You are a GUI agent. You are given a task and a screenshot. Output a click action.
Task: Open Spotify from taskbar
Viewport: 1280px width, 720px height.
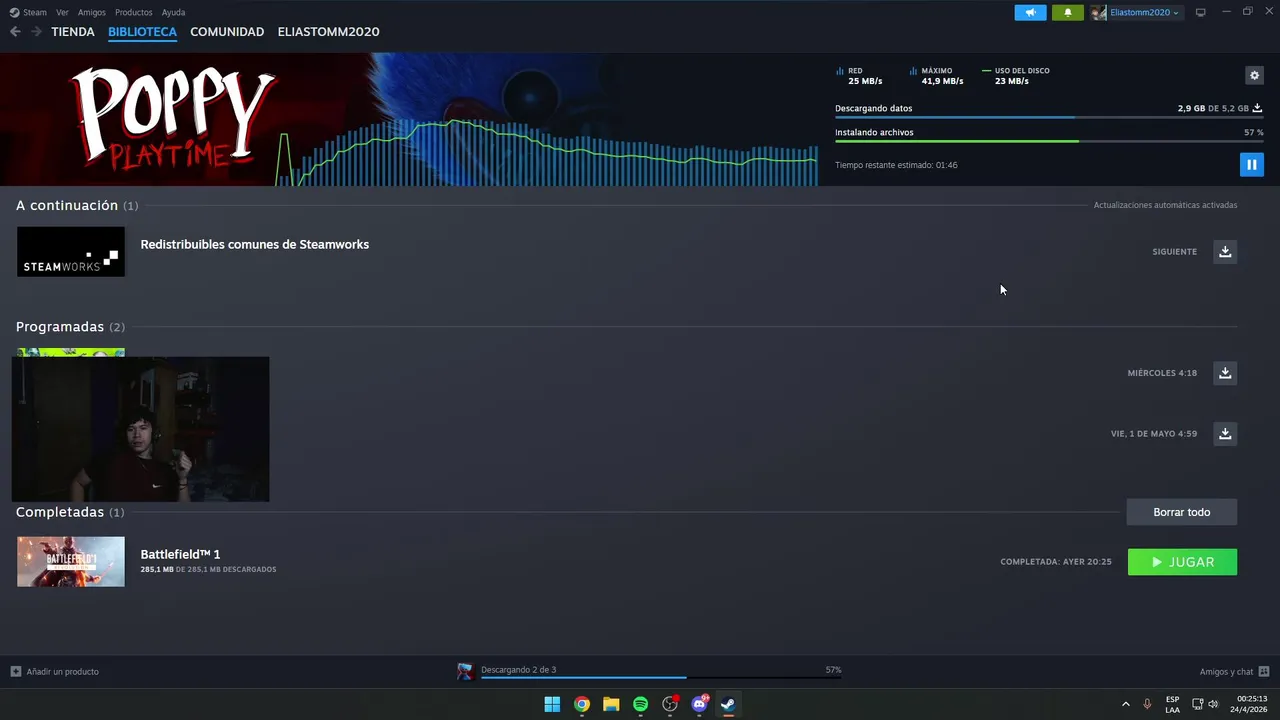pos(641,704)
